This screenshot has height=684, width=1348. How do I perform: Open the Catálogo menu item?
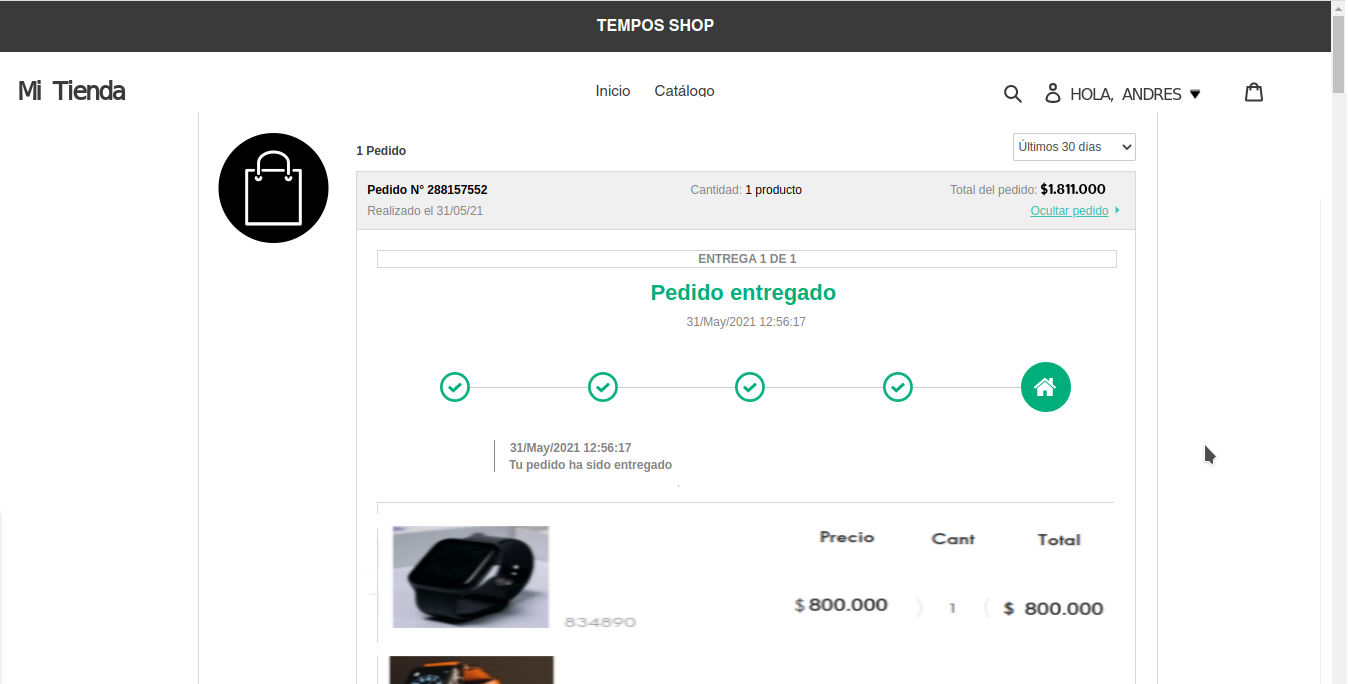pyautogui.click(x=684, y=91)
